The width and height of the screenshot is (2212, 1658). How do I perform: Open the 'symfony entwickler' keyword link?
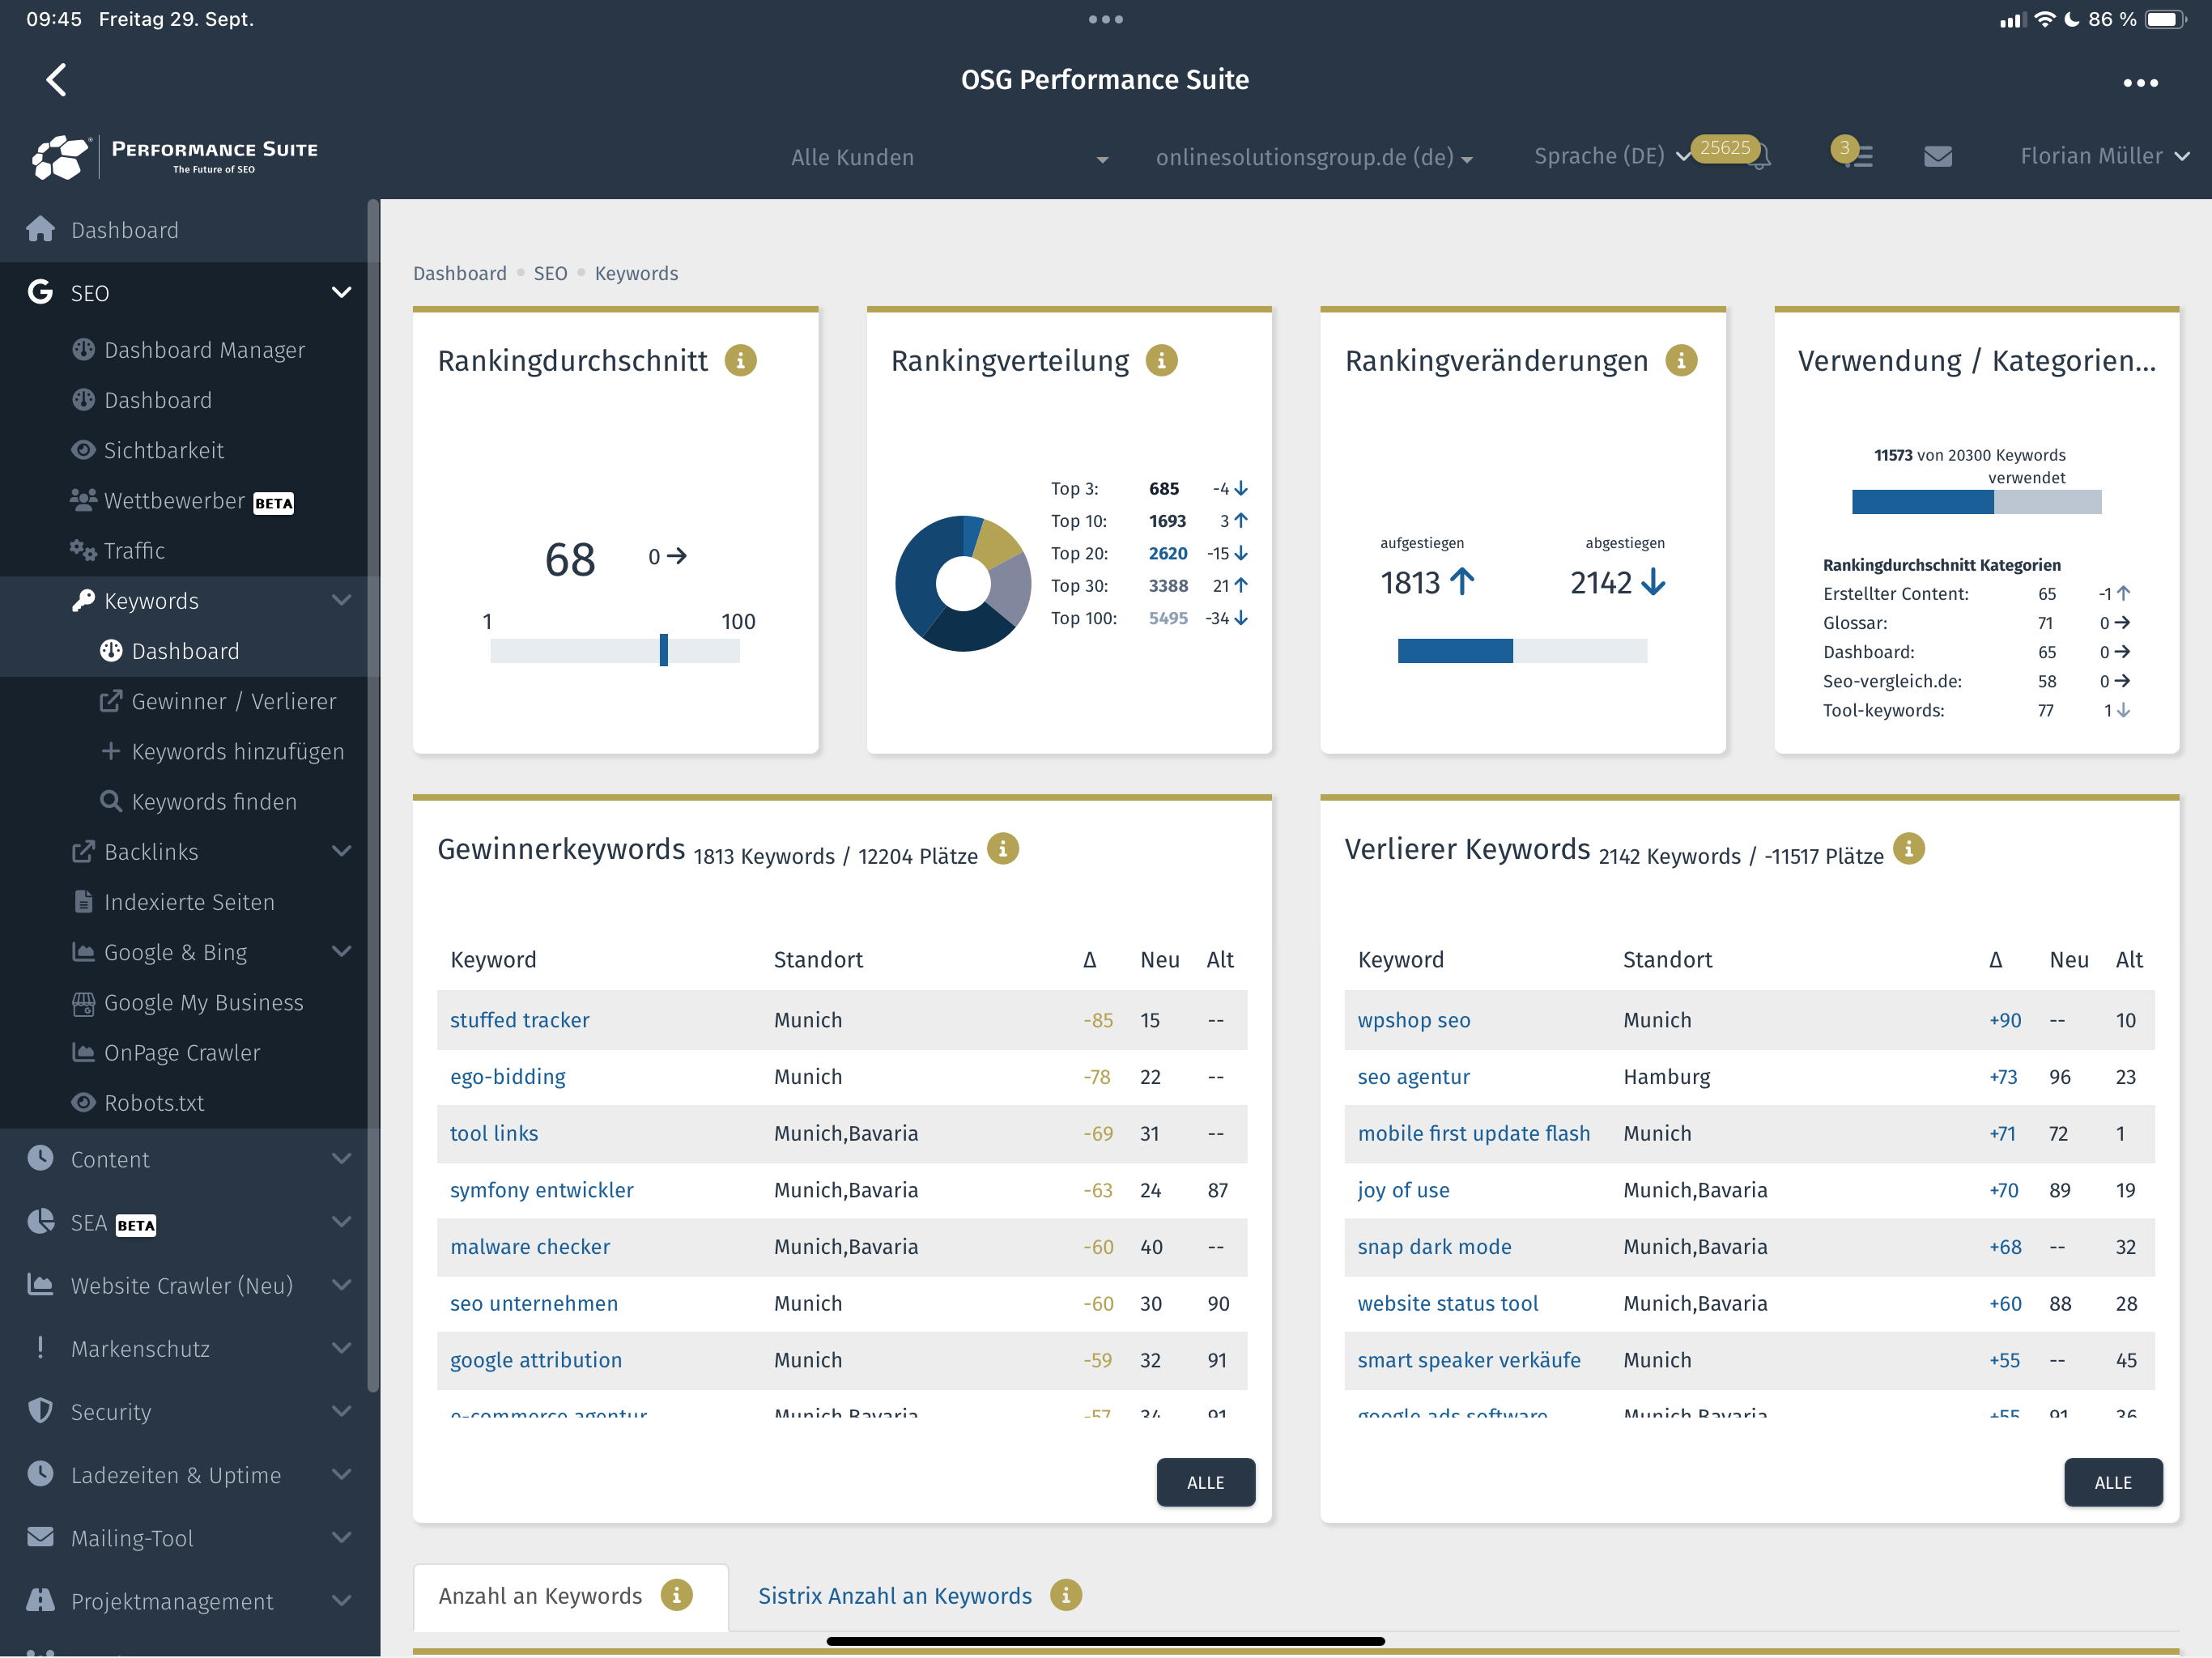coord(541,1190)
